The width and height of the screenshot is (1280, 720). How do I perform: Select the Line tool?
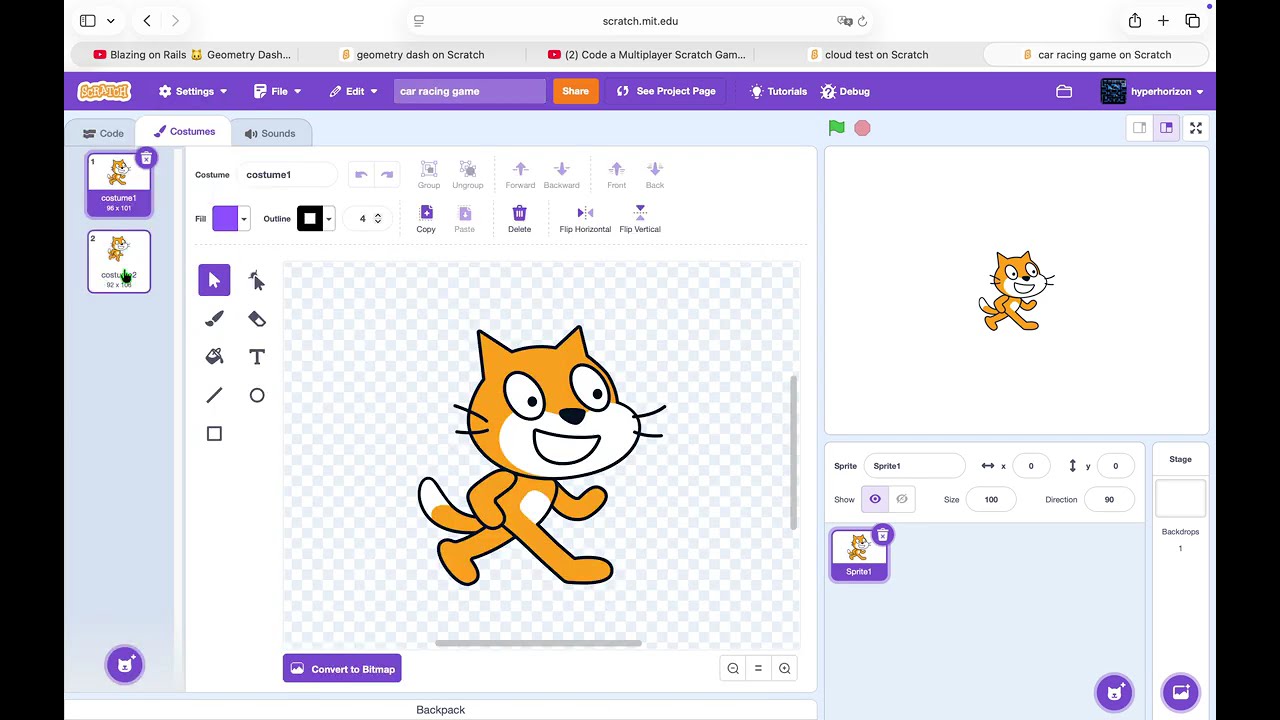point(214,395)
